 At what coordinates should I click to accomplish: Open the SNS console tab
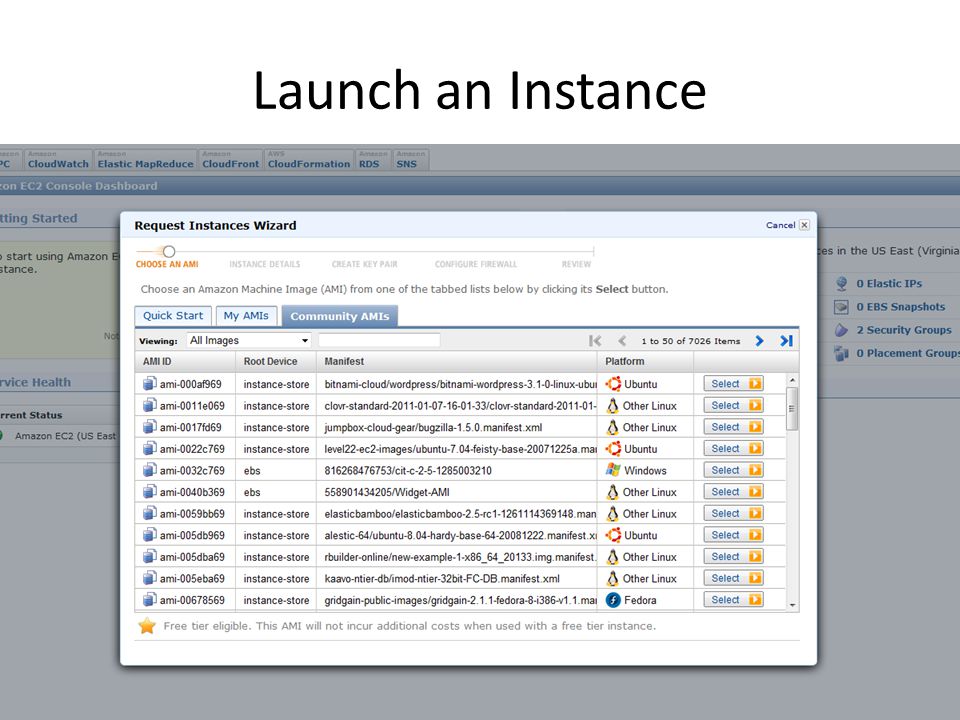pyautogui.click(x=410, y=160)
